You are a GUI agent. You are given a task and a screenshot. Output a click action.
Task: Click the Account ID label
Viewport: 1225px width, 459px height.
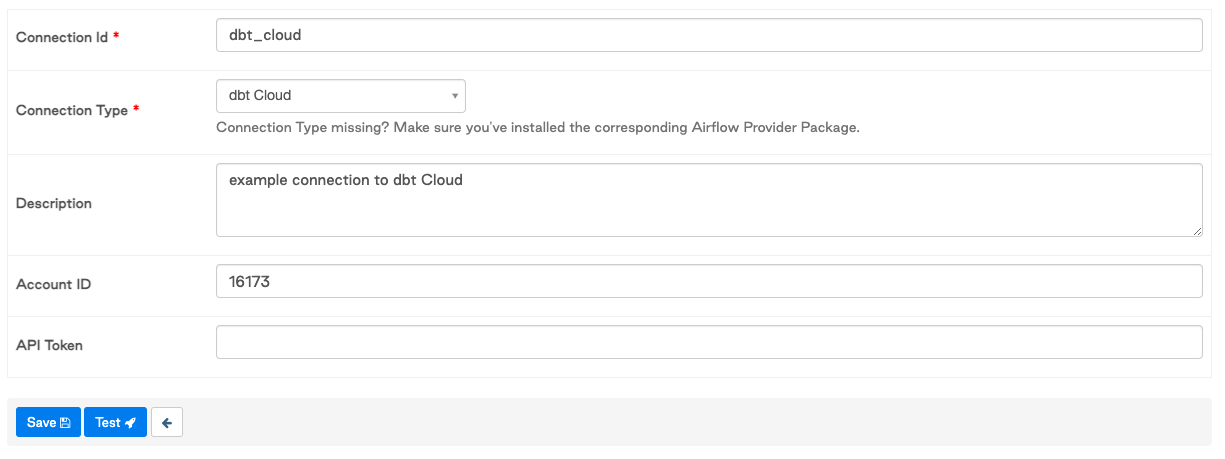[54, 285]
